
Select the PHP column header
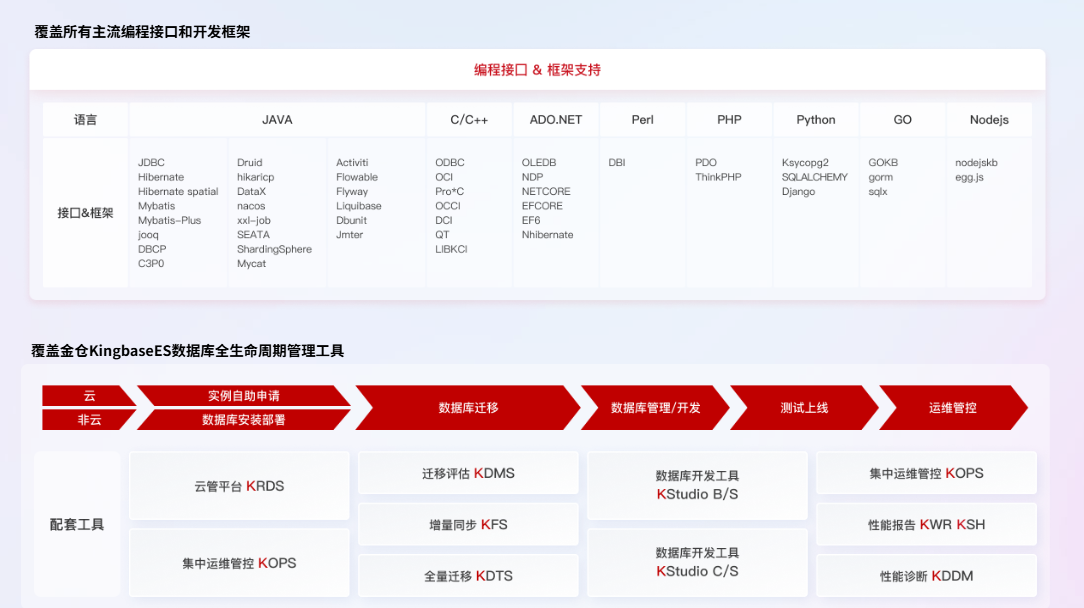[x=729, y=120]
